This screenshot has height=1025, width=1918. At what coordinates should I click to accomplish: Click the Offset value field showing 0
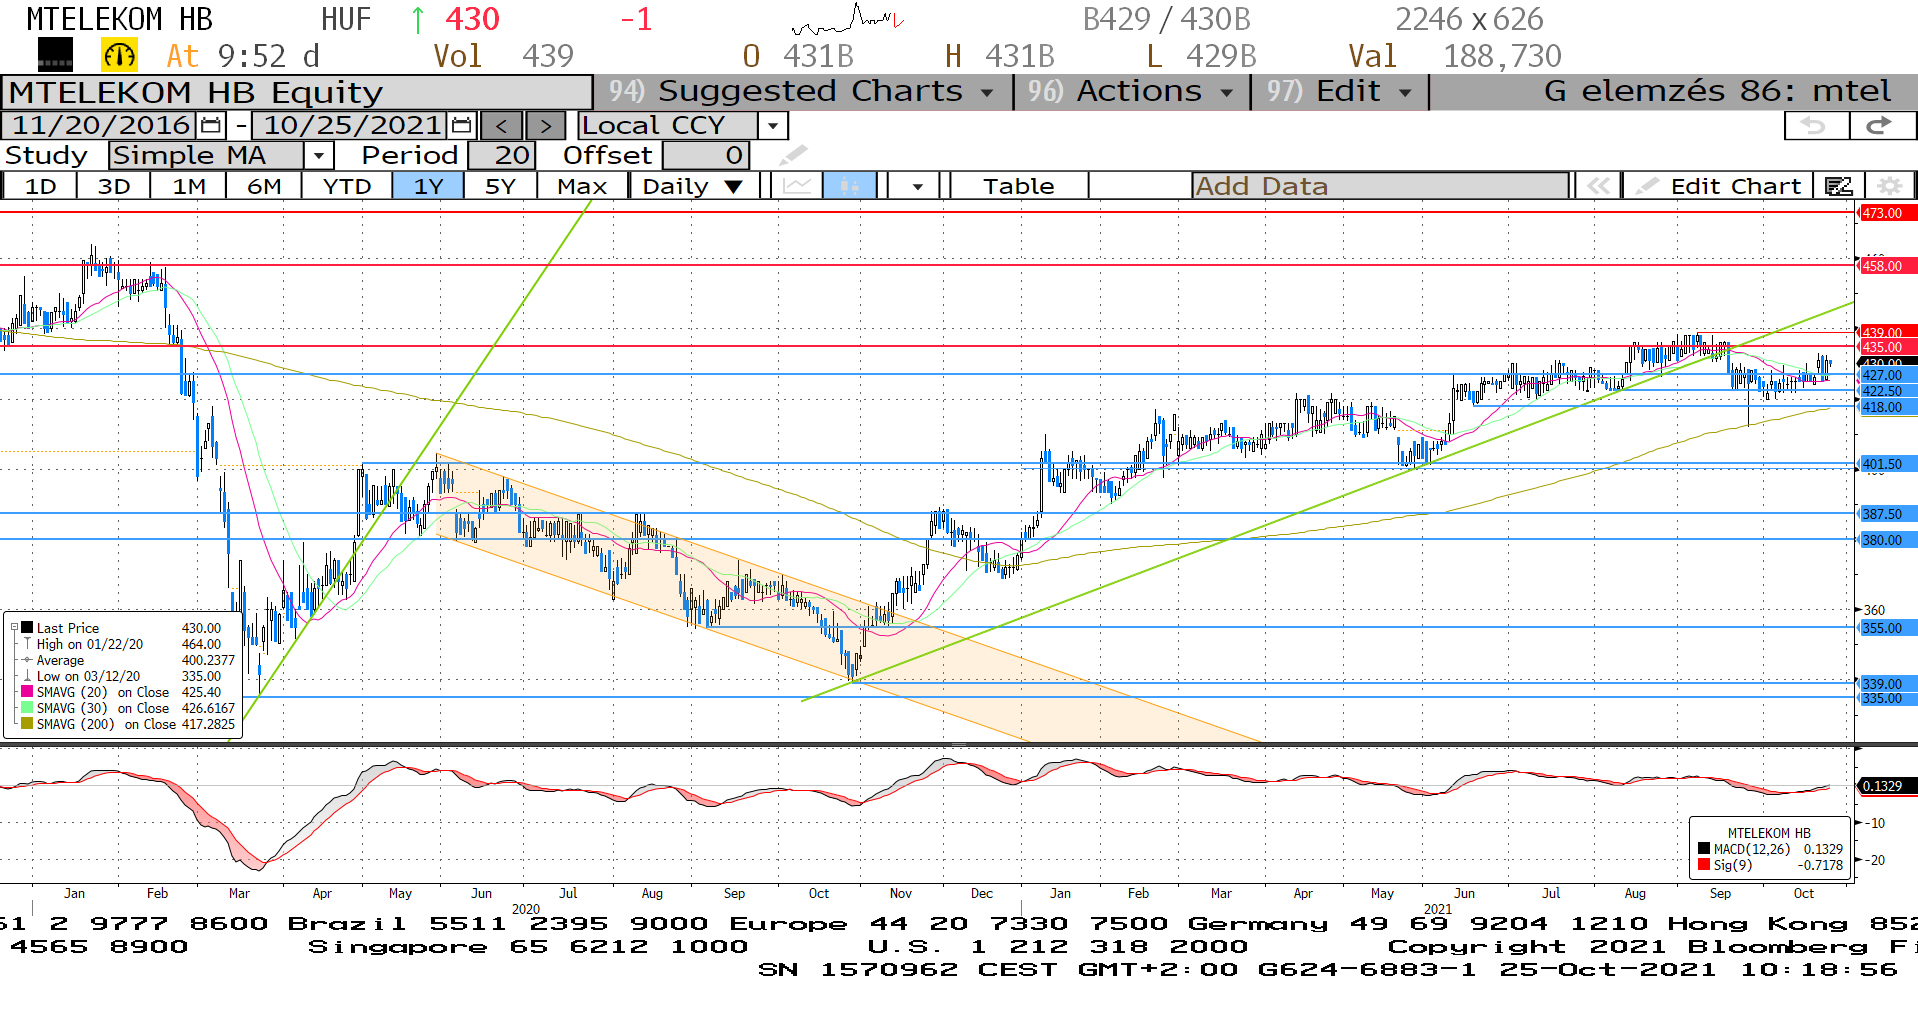point(707,155)
